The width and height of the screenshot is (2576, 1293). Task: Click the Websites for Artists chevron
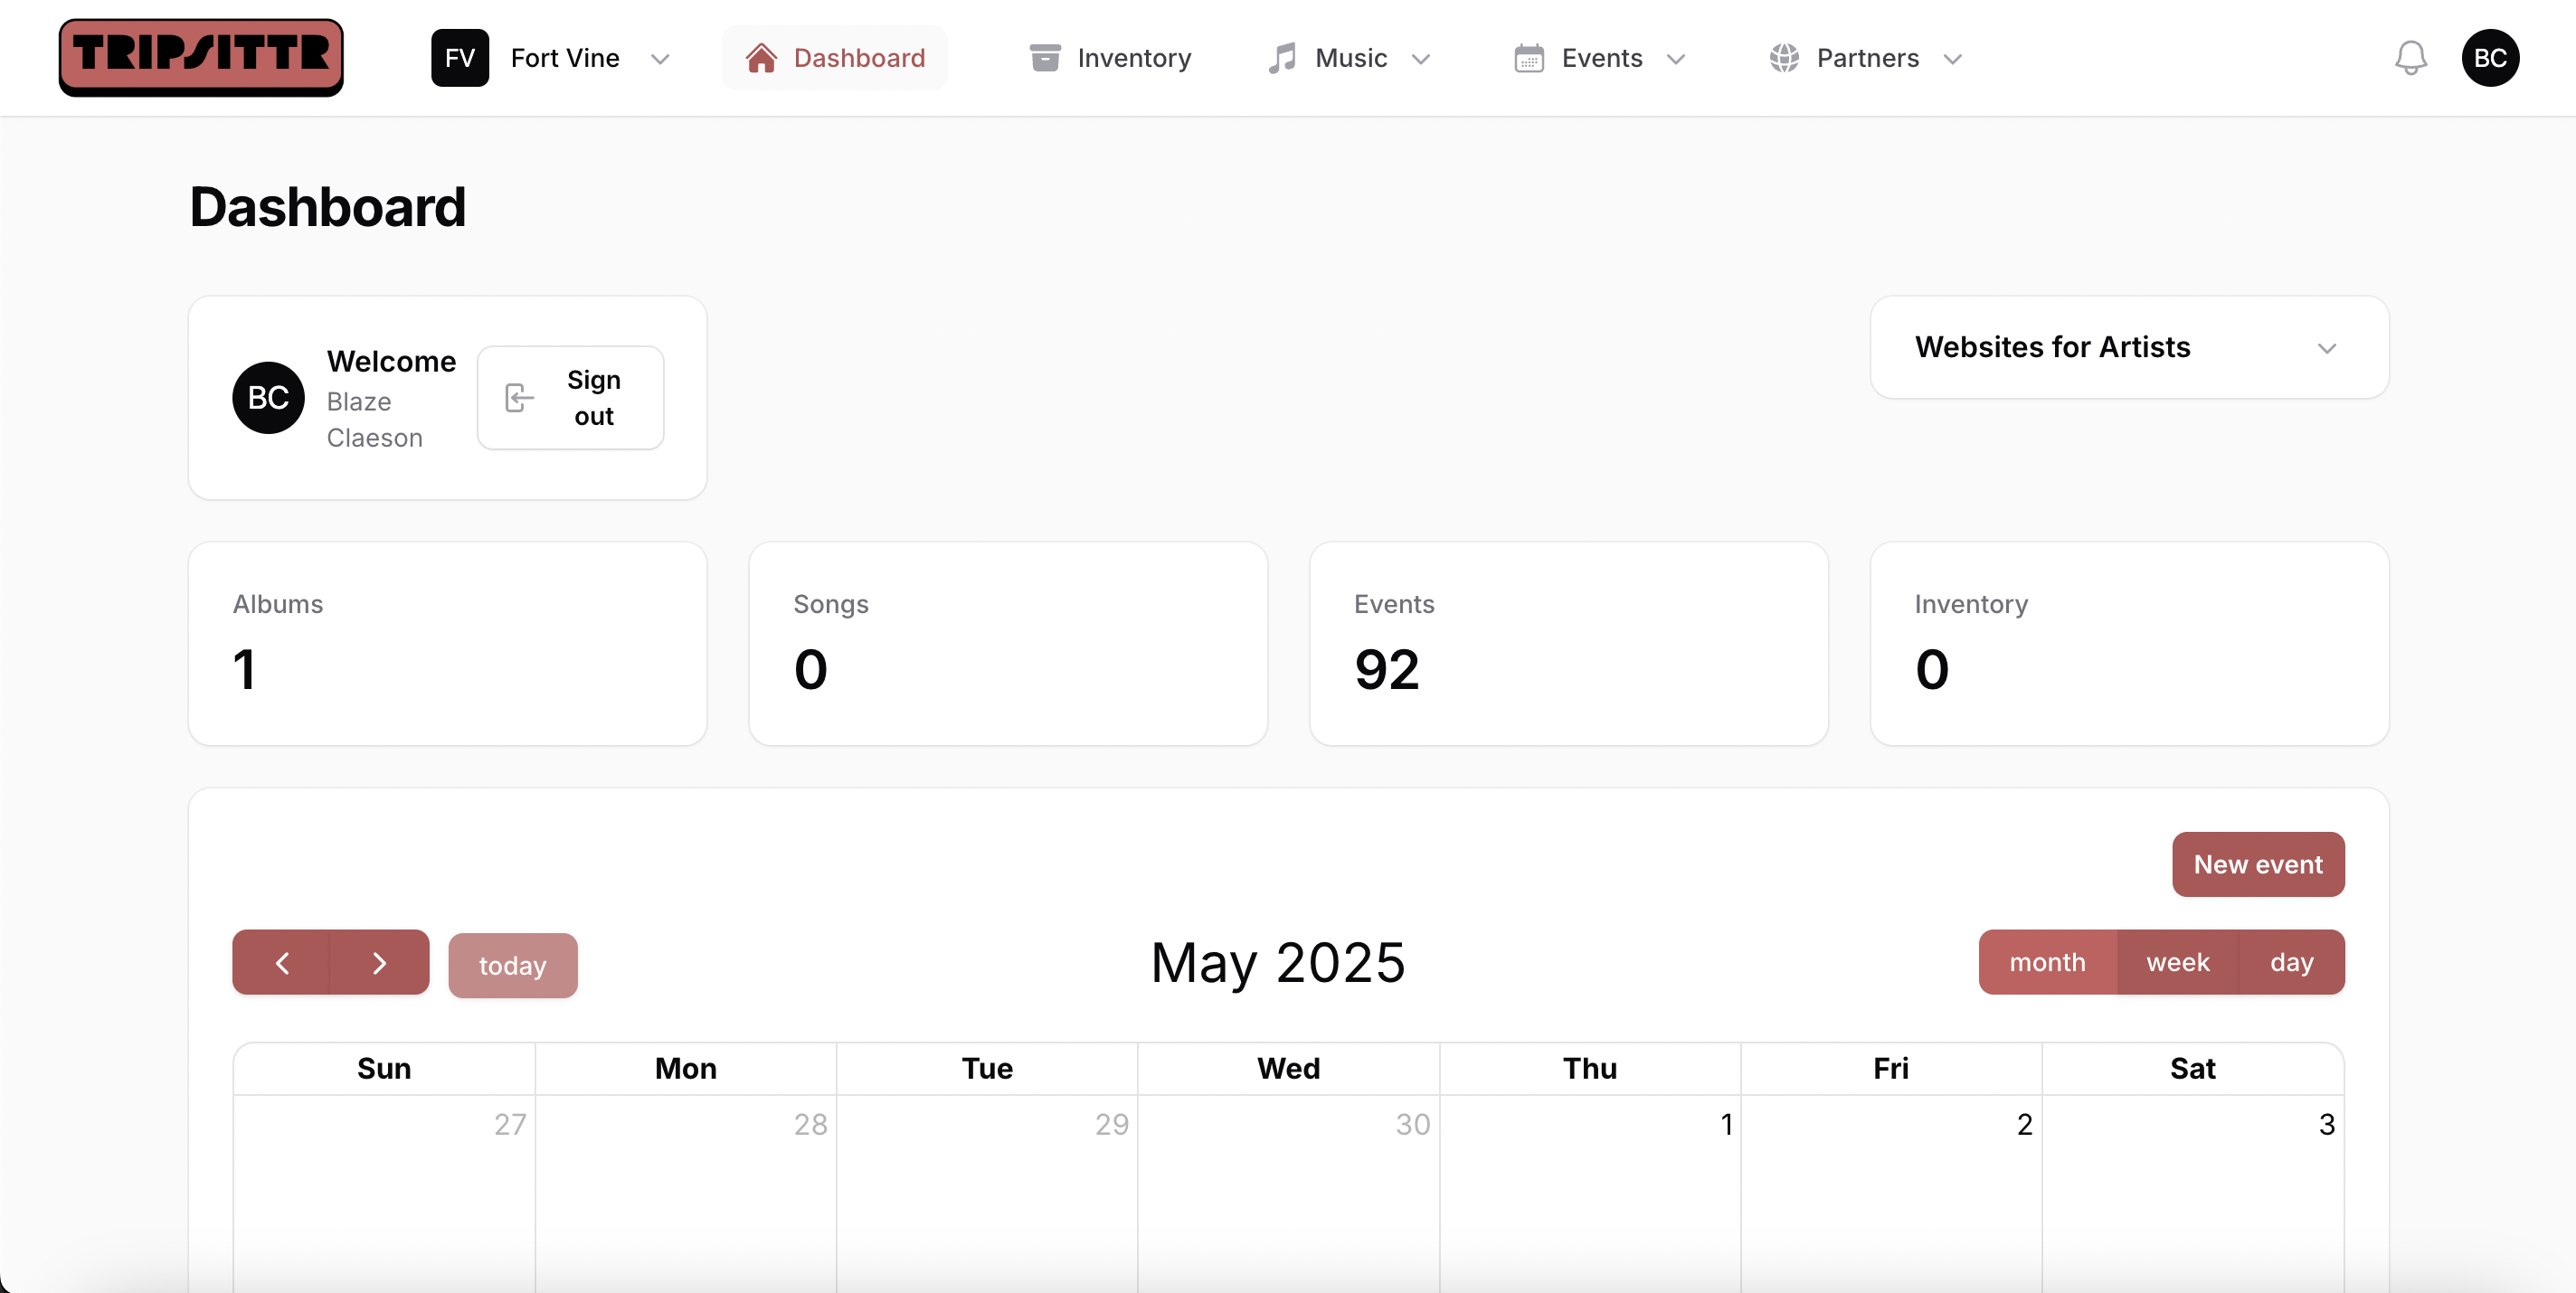[x=2327, y=348]
